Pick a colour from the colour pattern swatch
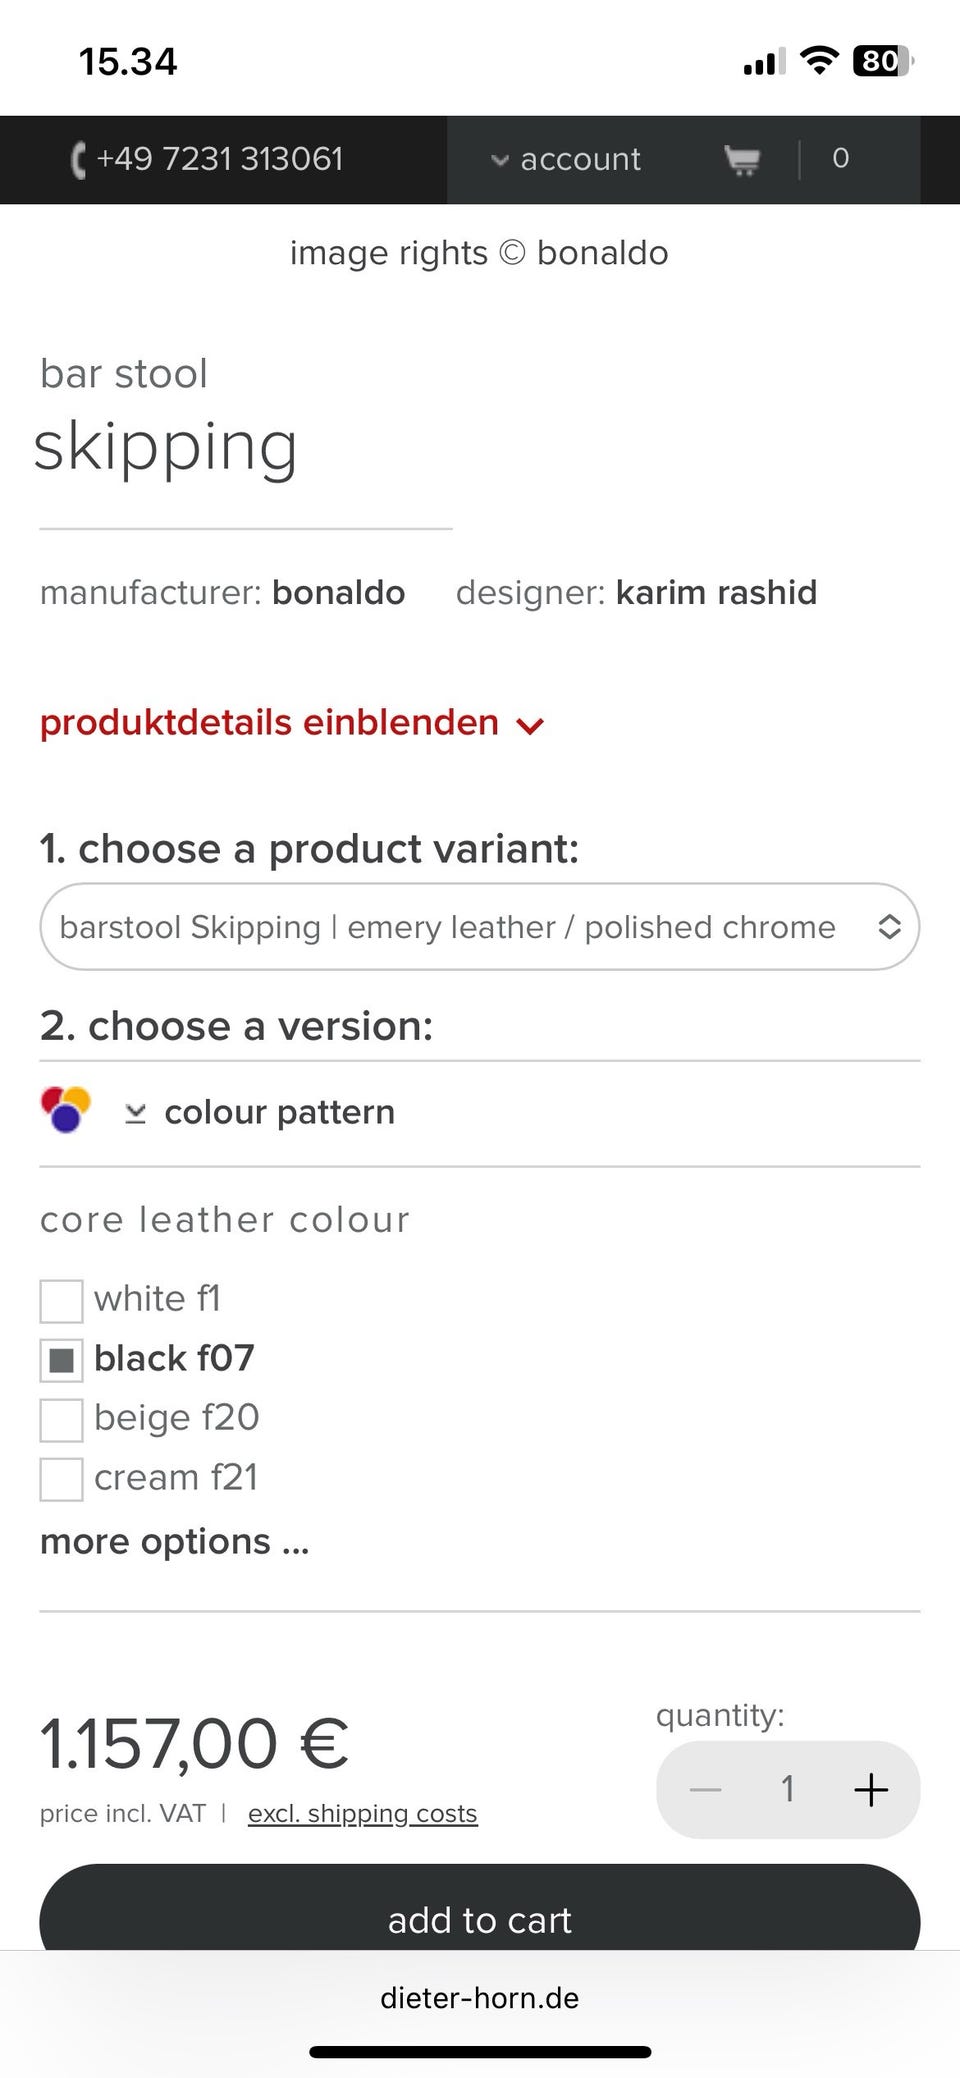This screenshot has height=2078, width=960. click(64, 1108)
